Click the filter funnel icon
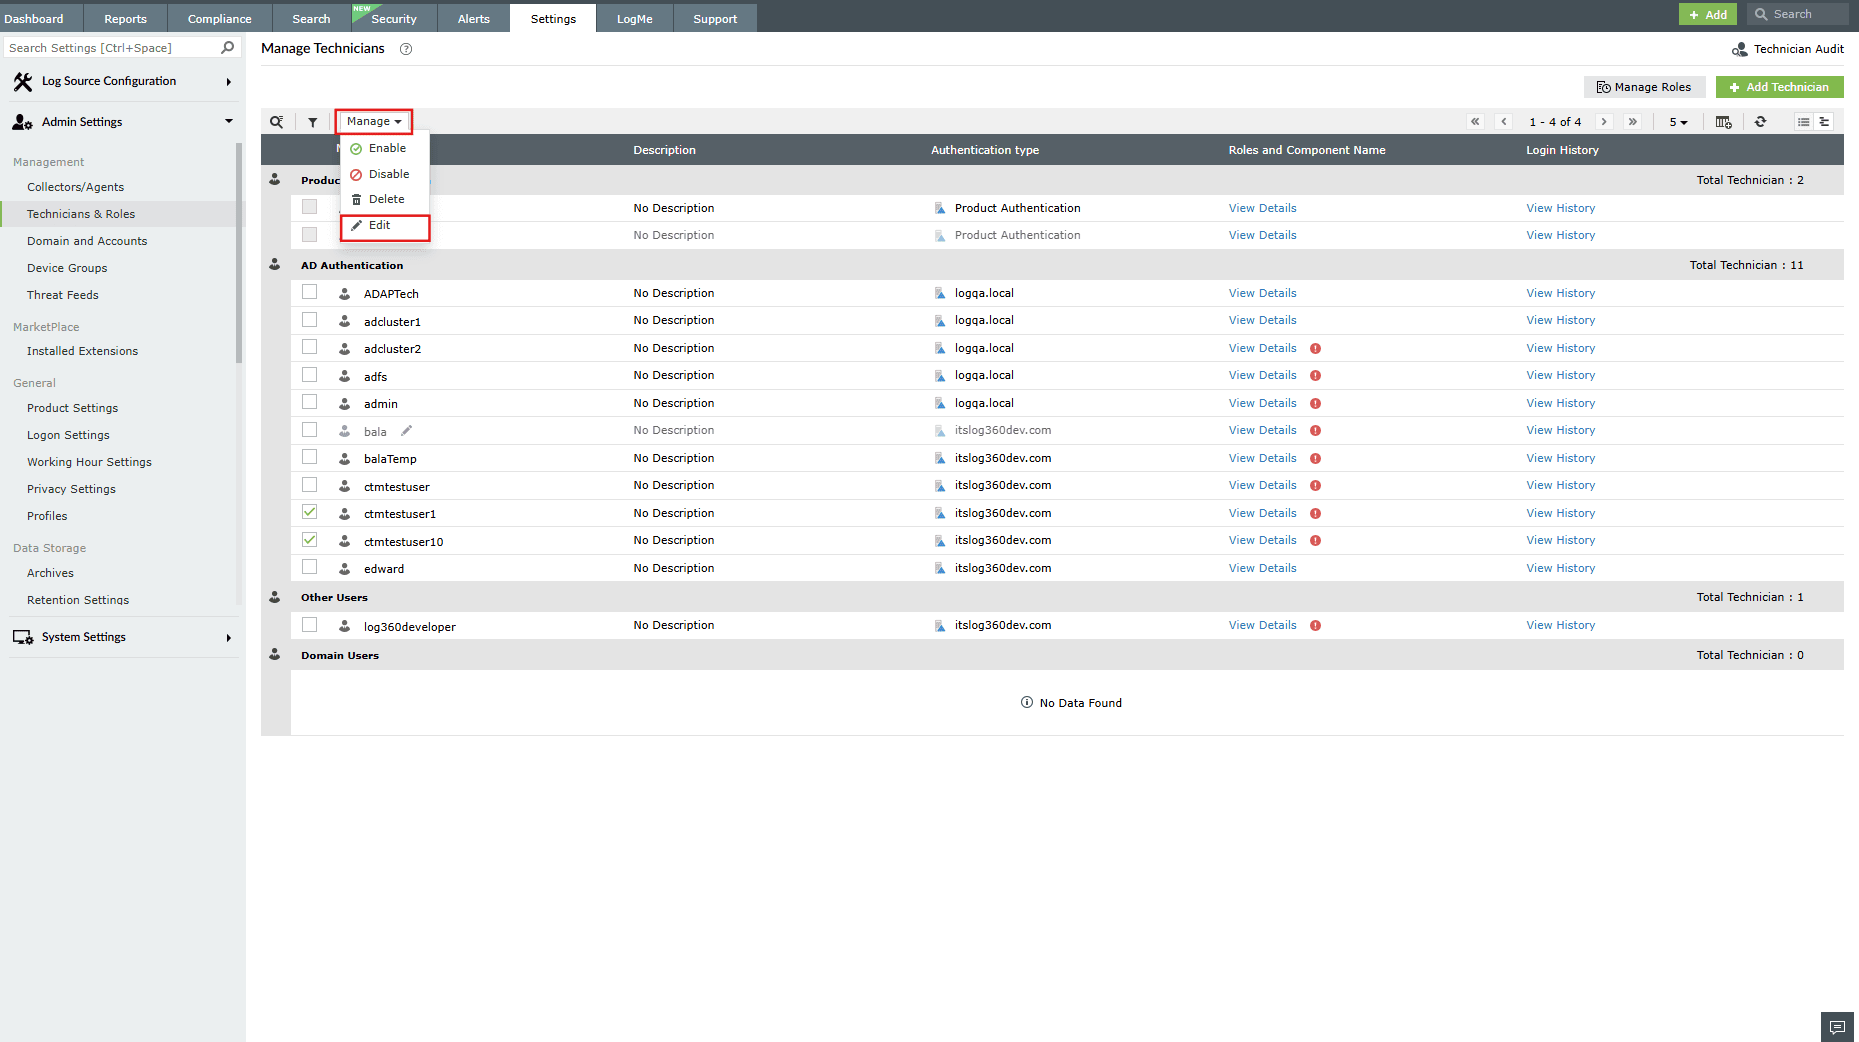The height and width of the screenshot is (1042, 1859). point(313,122)
